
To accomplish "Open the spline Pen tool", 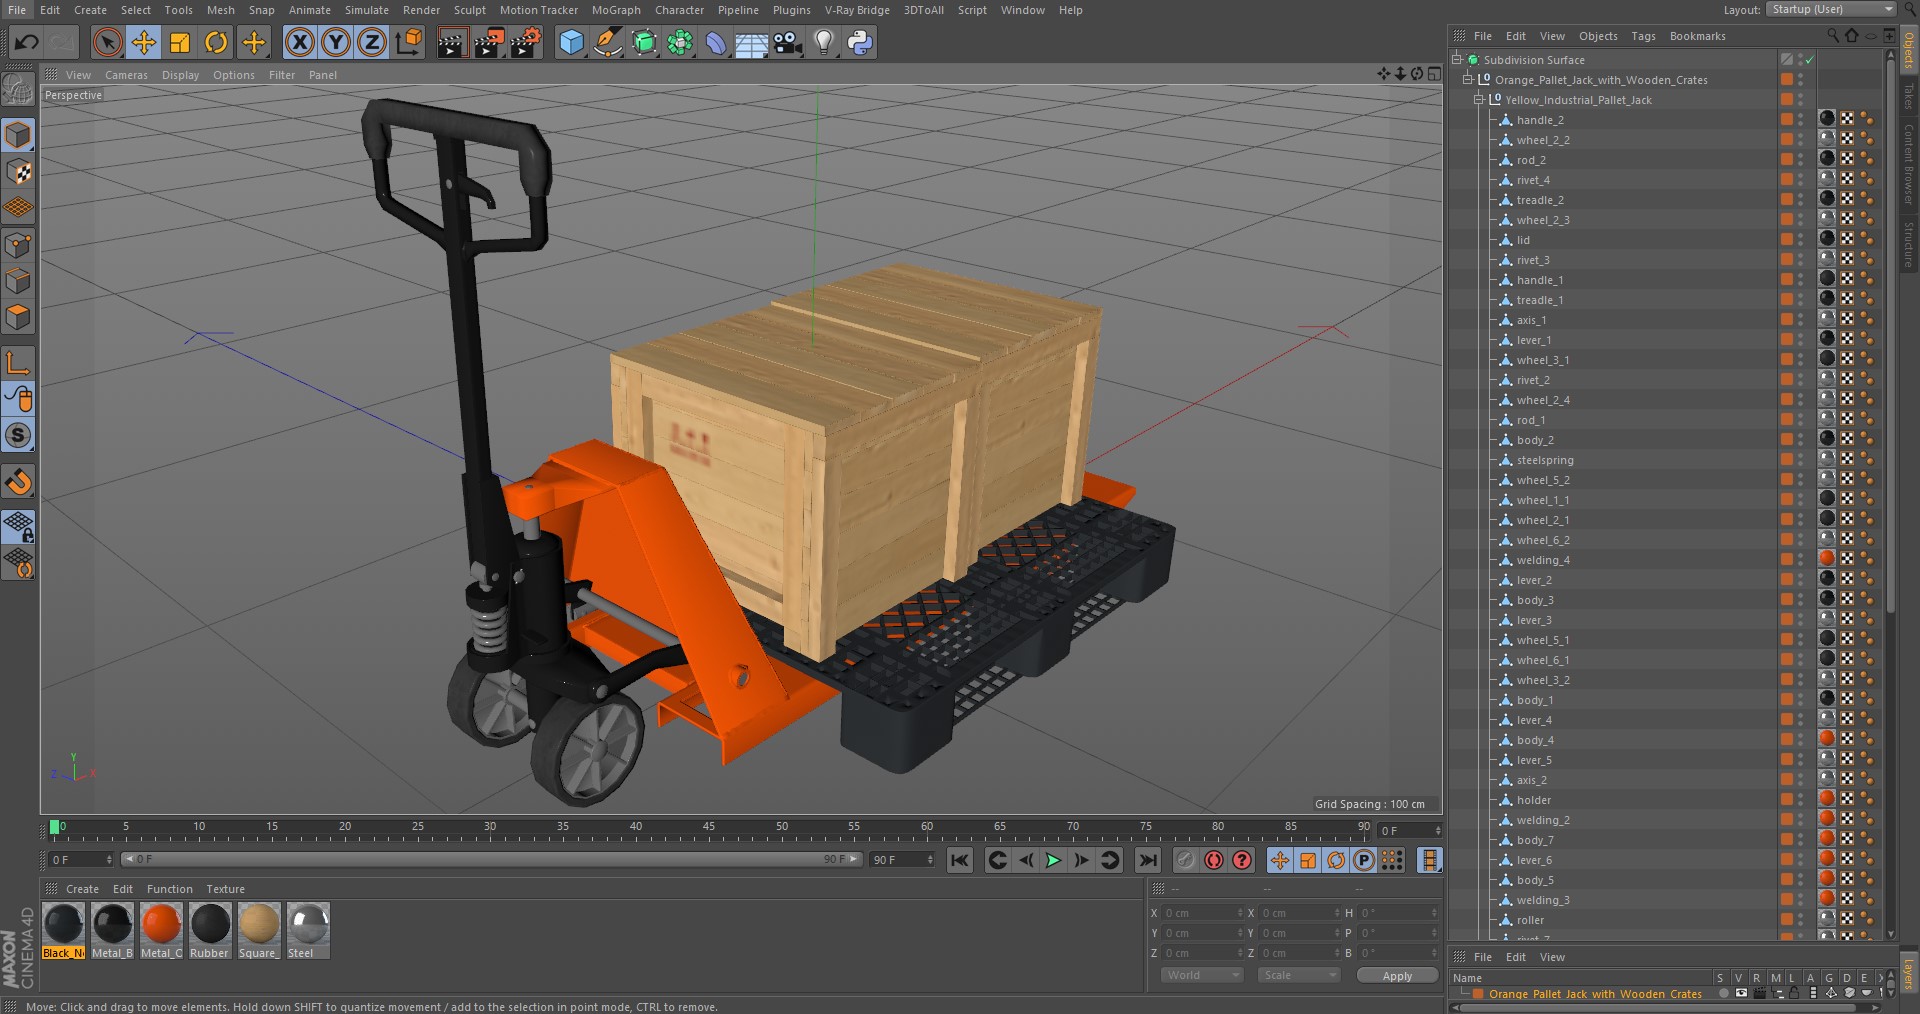I will pyautogui.click(x=607, y=42).
